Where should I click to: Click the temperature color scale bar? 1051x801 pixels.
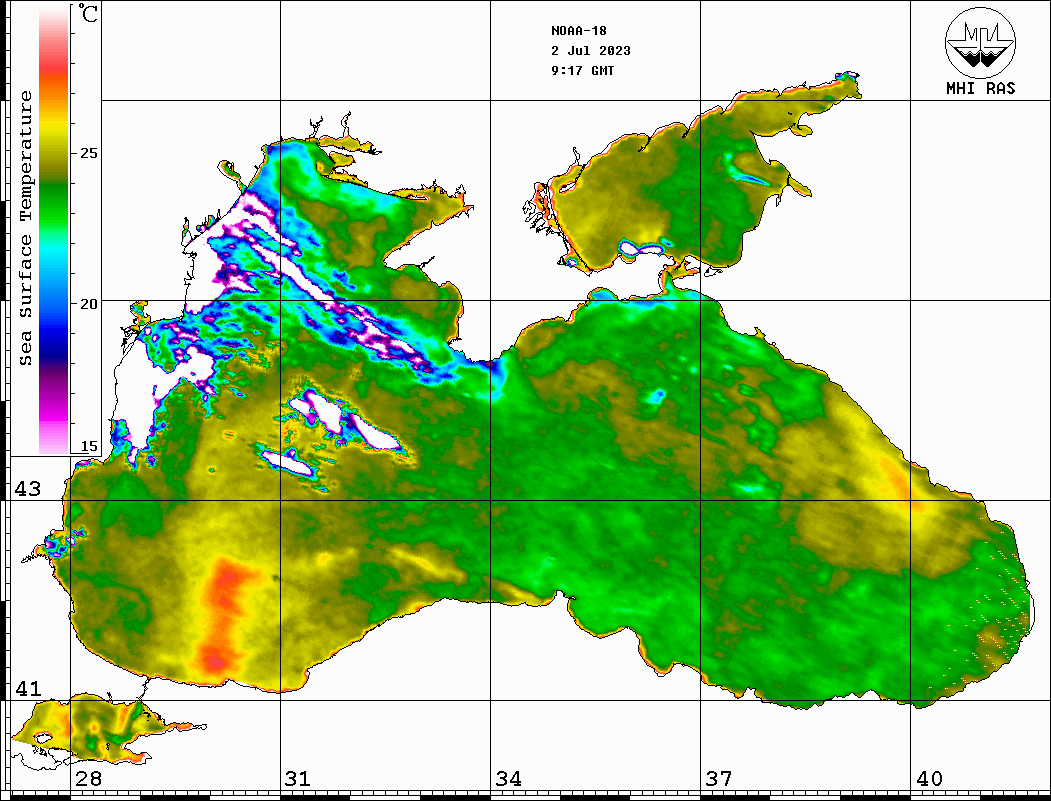pos(54,230)
